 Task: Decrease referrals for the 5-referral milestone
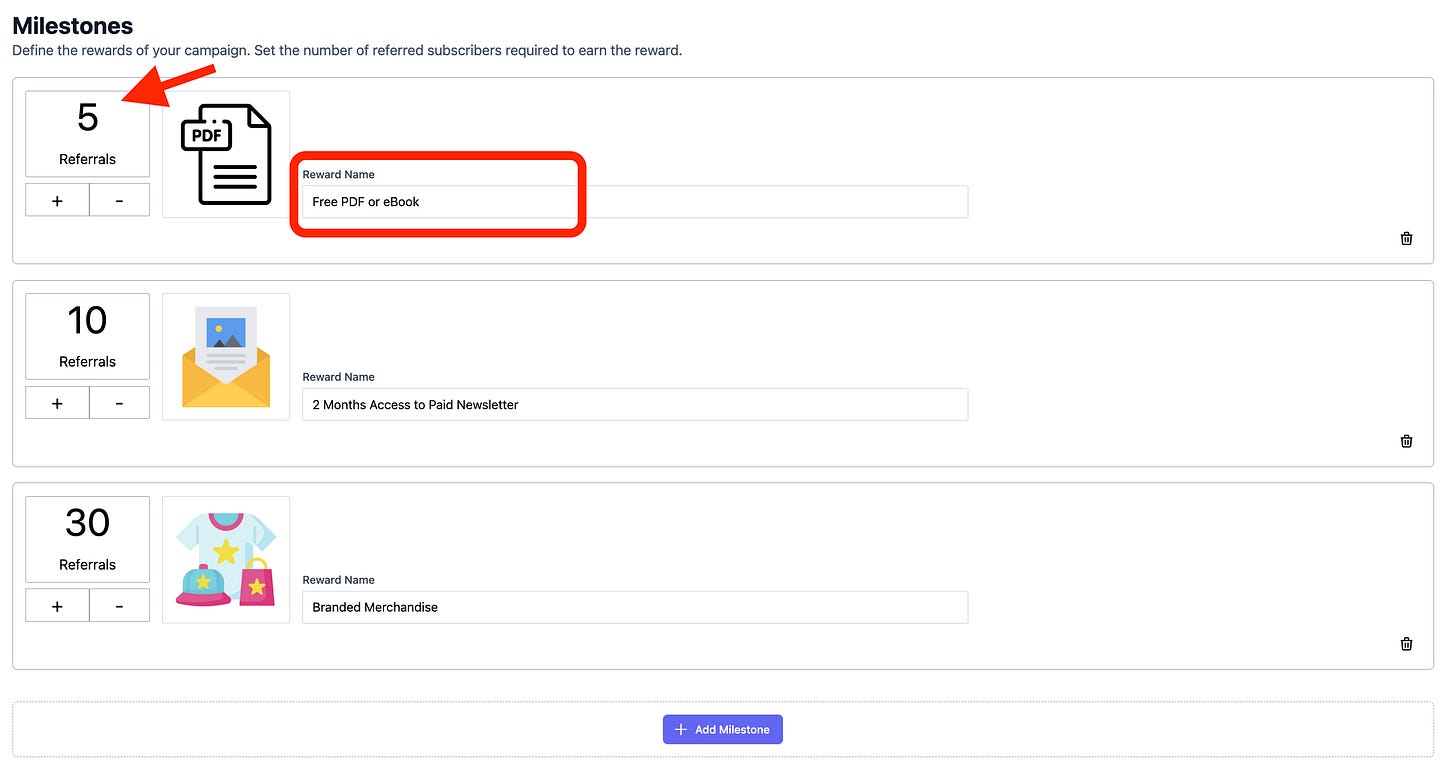click(x=119, y=200)
